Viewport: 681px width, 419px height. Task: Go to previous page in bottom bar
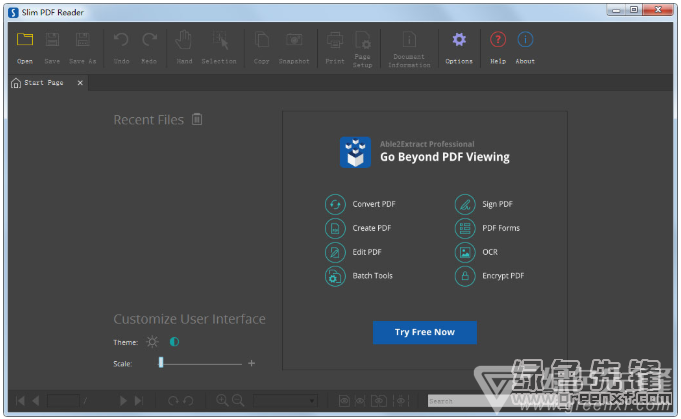pyautogui.click(x=36, y=400)
